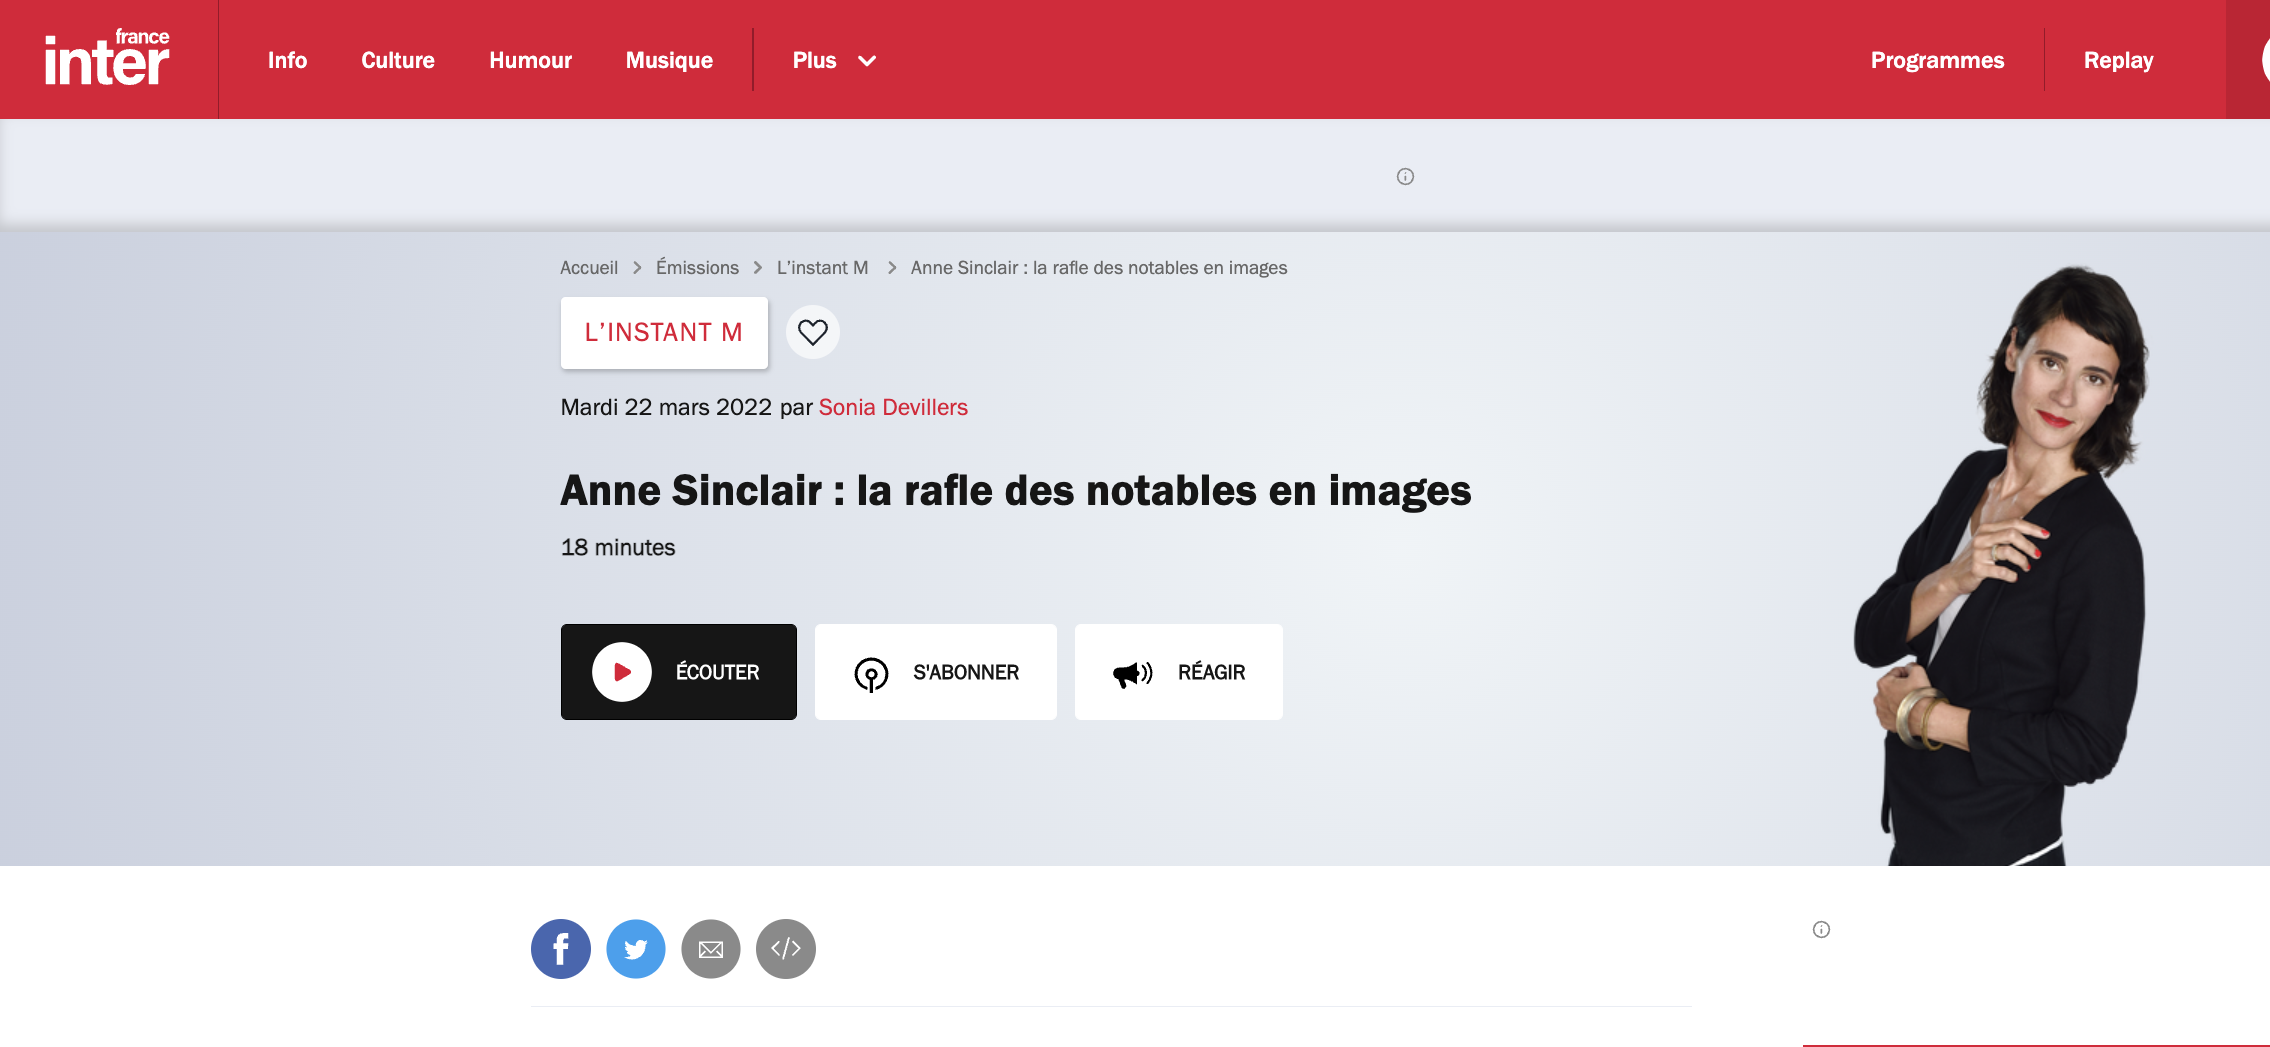Click the '18 minutes' duration text
This screenshot has height=1047, width=2270.
[618, 548]
